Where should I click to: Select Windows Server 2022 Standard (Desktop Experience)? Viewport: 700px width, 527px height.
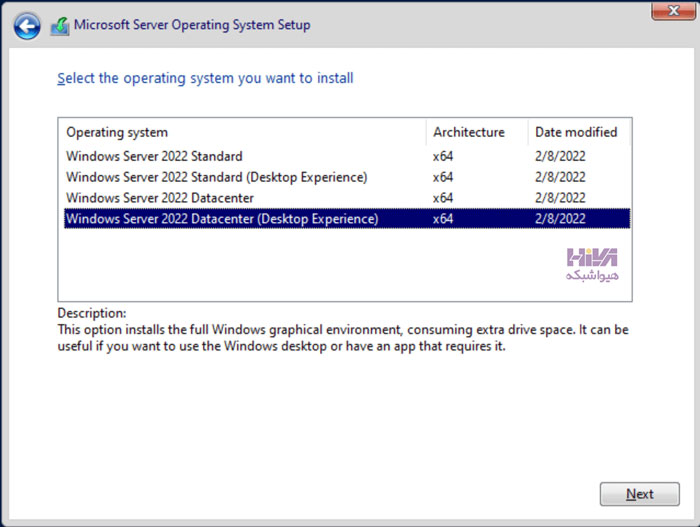[x=347, y=177]
